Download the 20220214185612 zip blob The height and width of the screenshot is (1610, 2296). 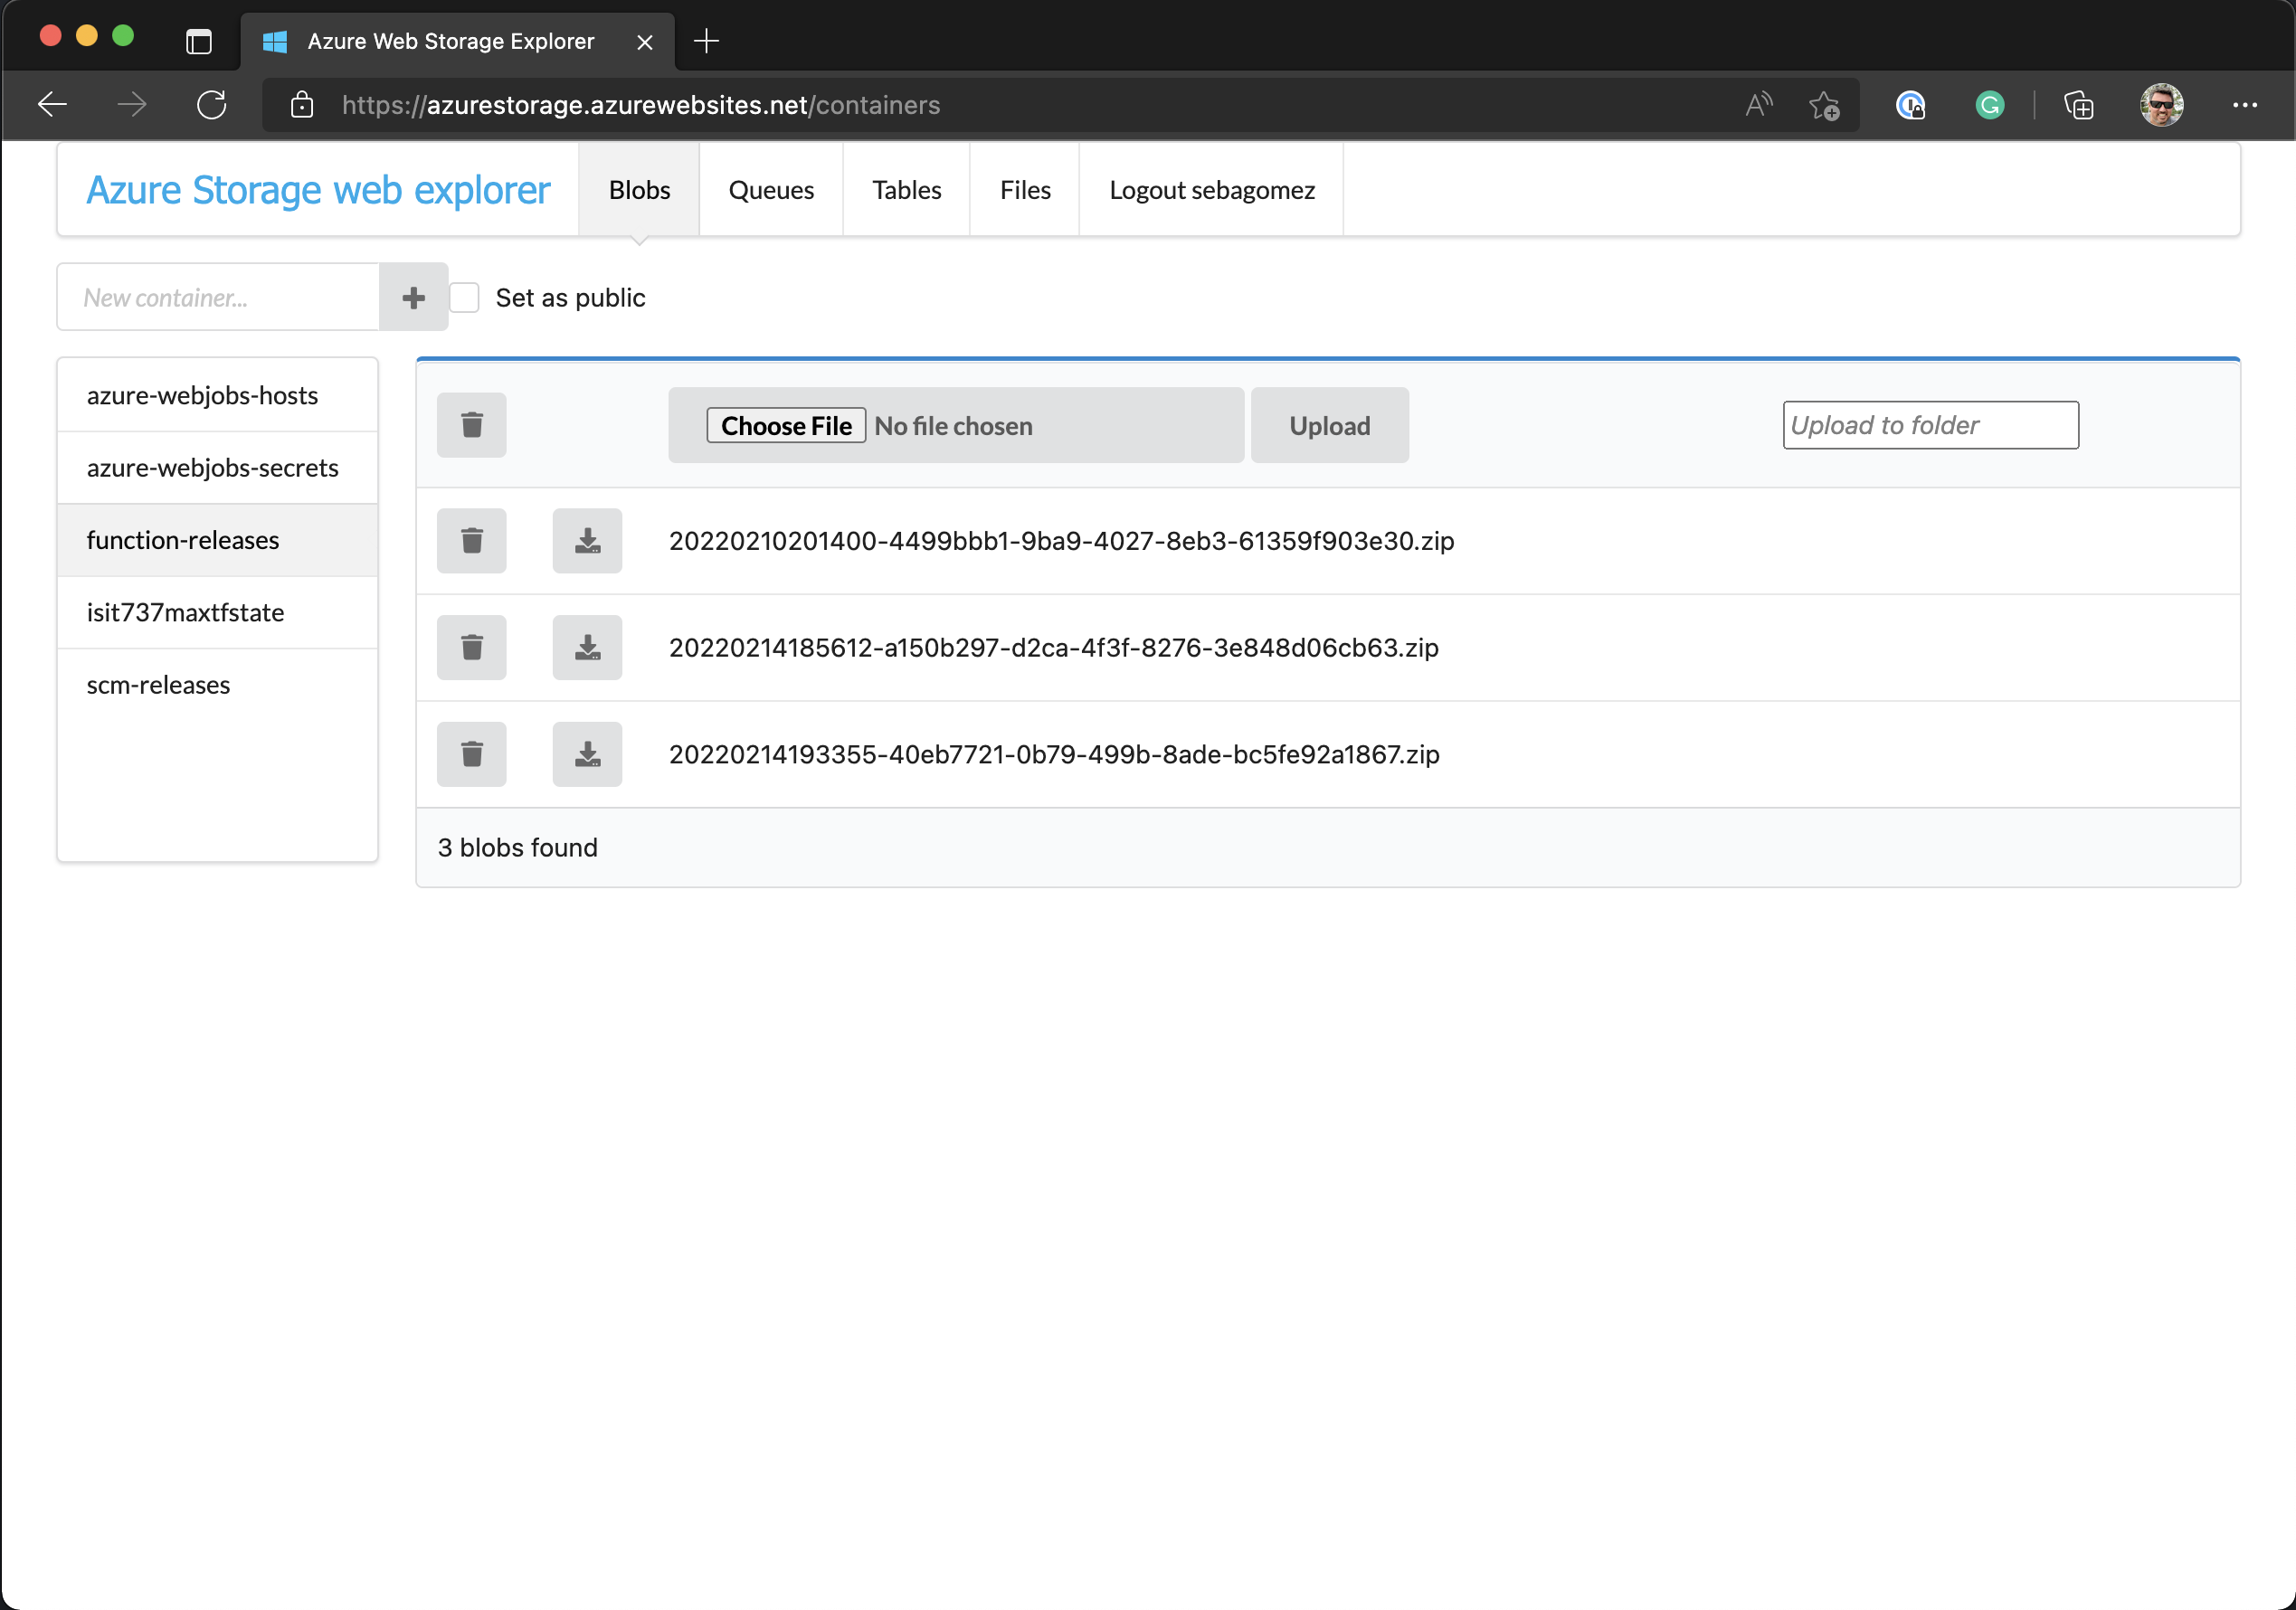click(587, 648)
